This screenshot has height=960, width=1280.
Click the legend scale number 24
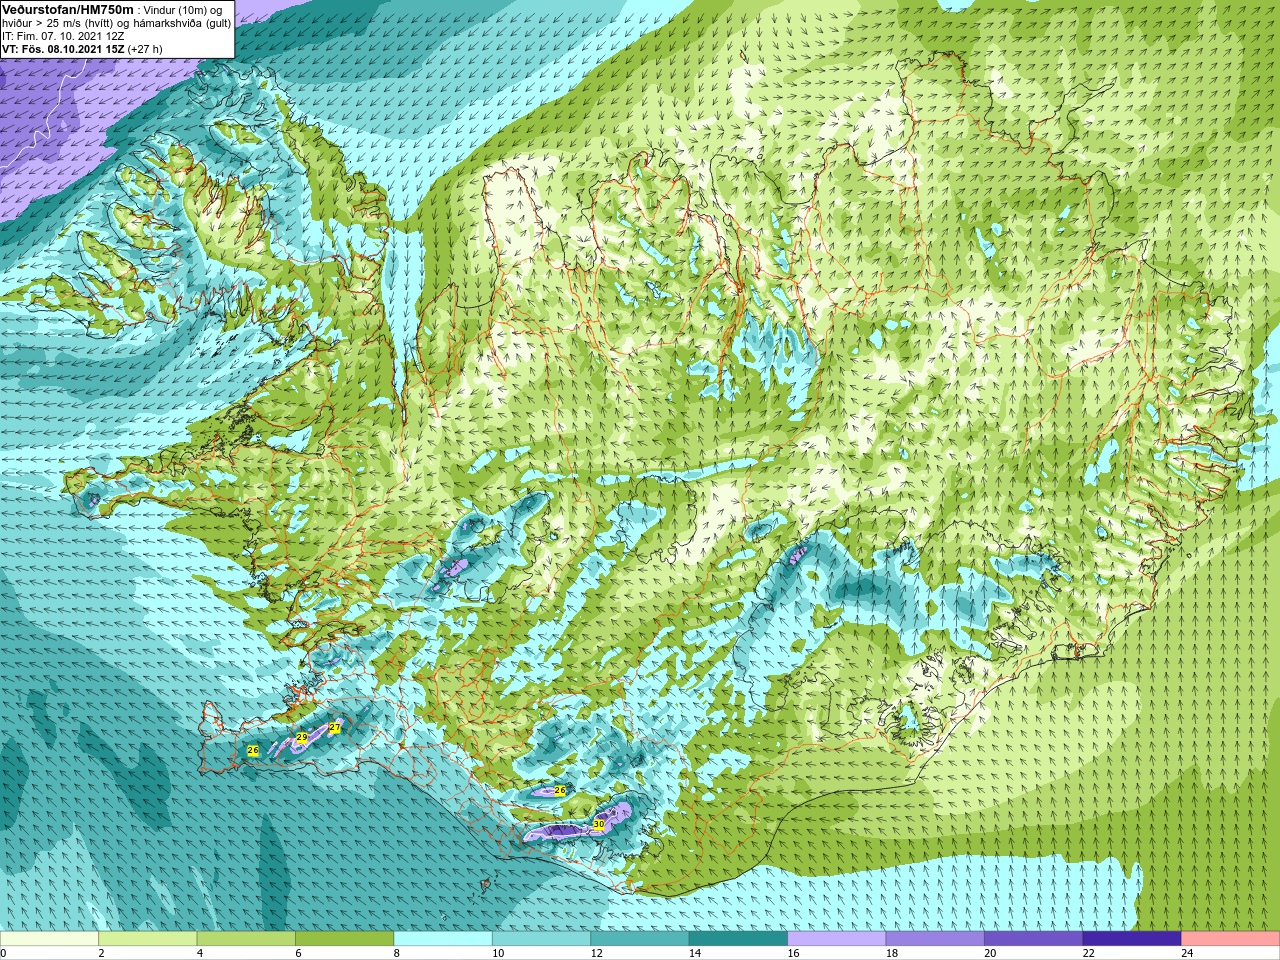[1187, 953]
